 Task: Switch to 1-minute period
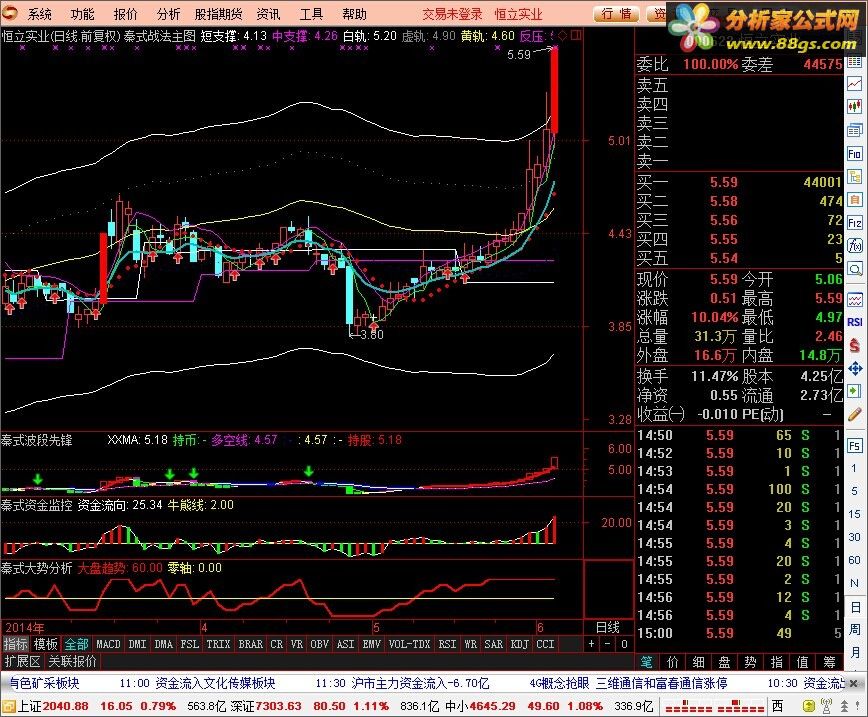[854, 468]
